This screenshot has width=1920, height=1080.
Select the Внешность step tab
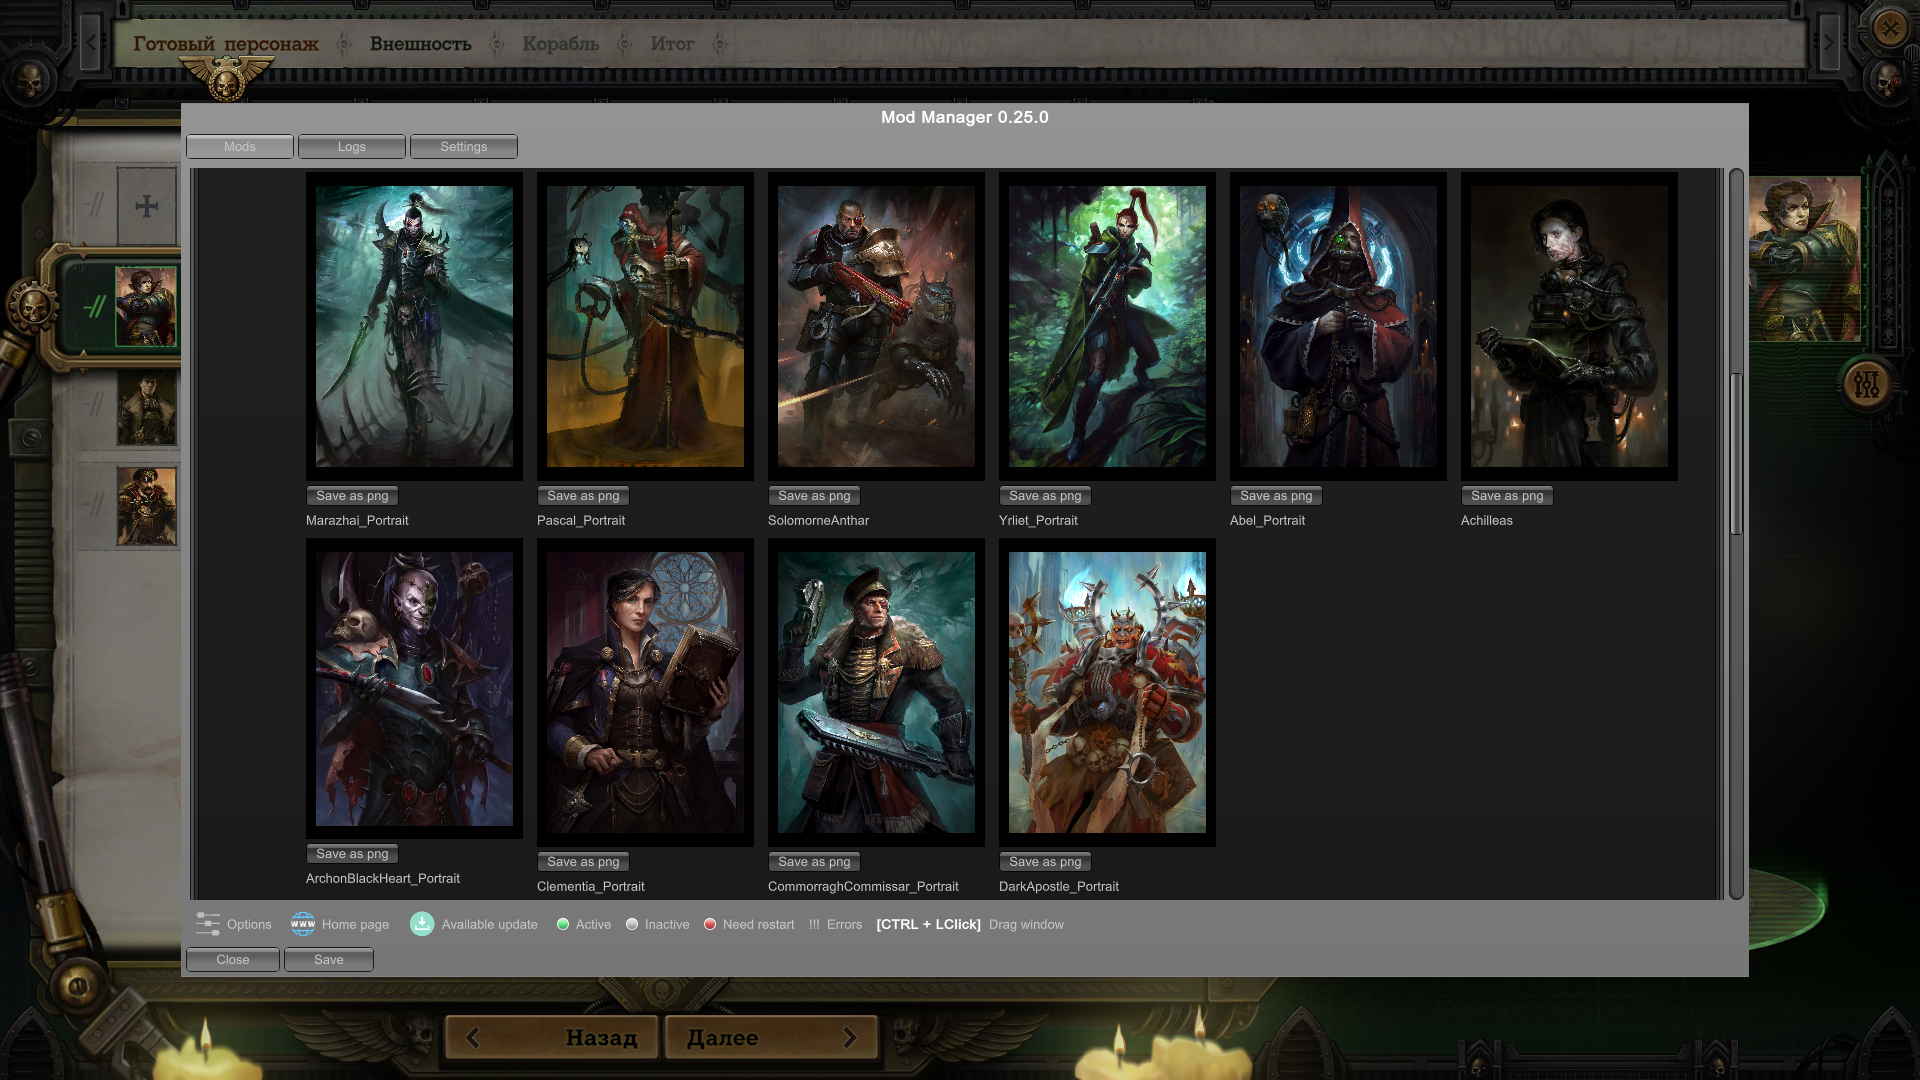click(420, 44)
